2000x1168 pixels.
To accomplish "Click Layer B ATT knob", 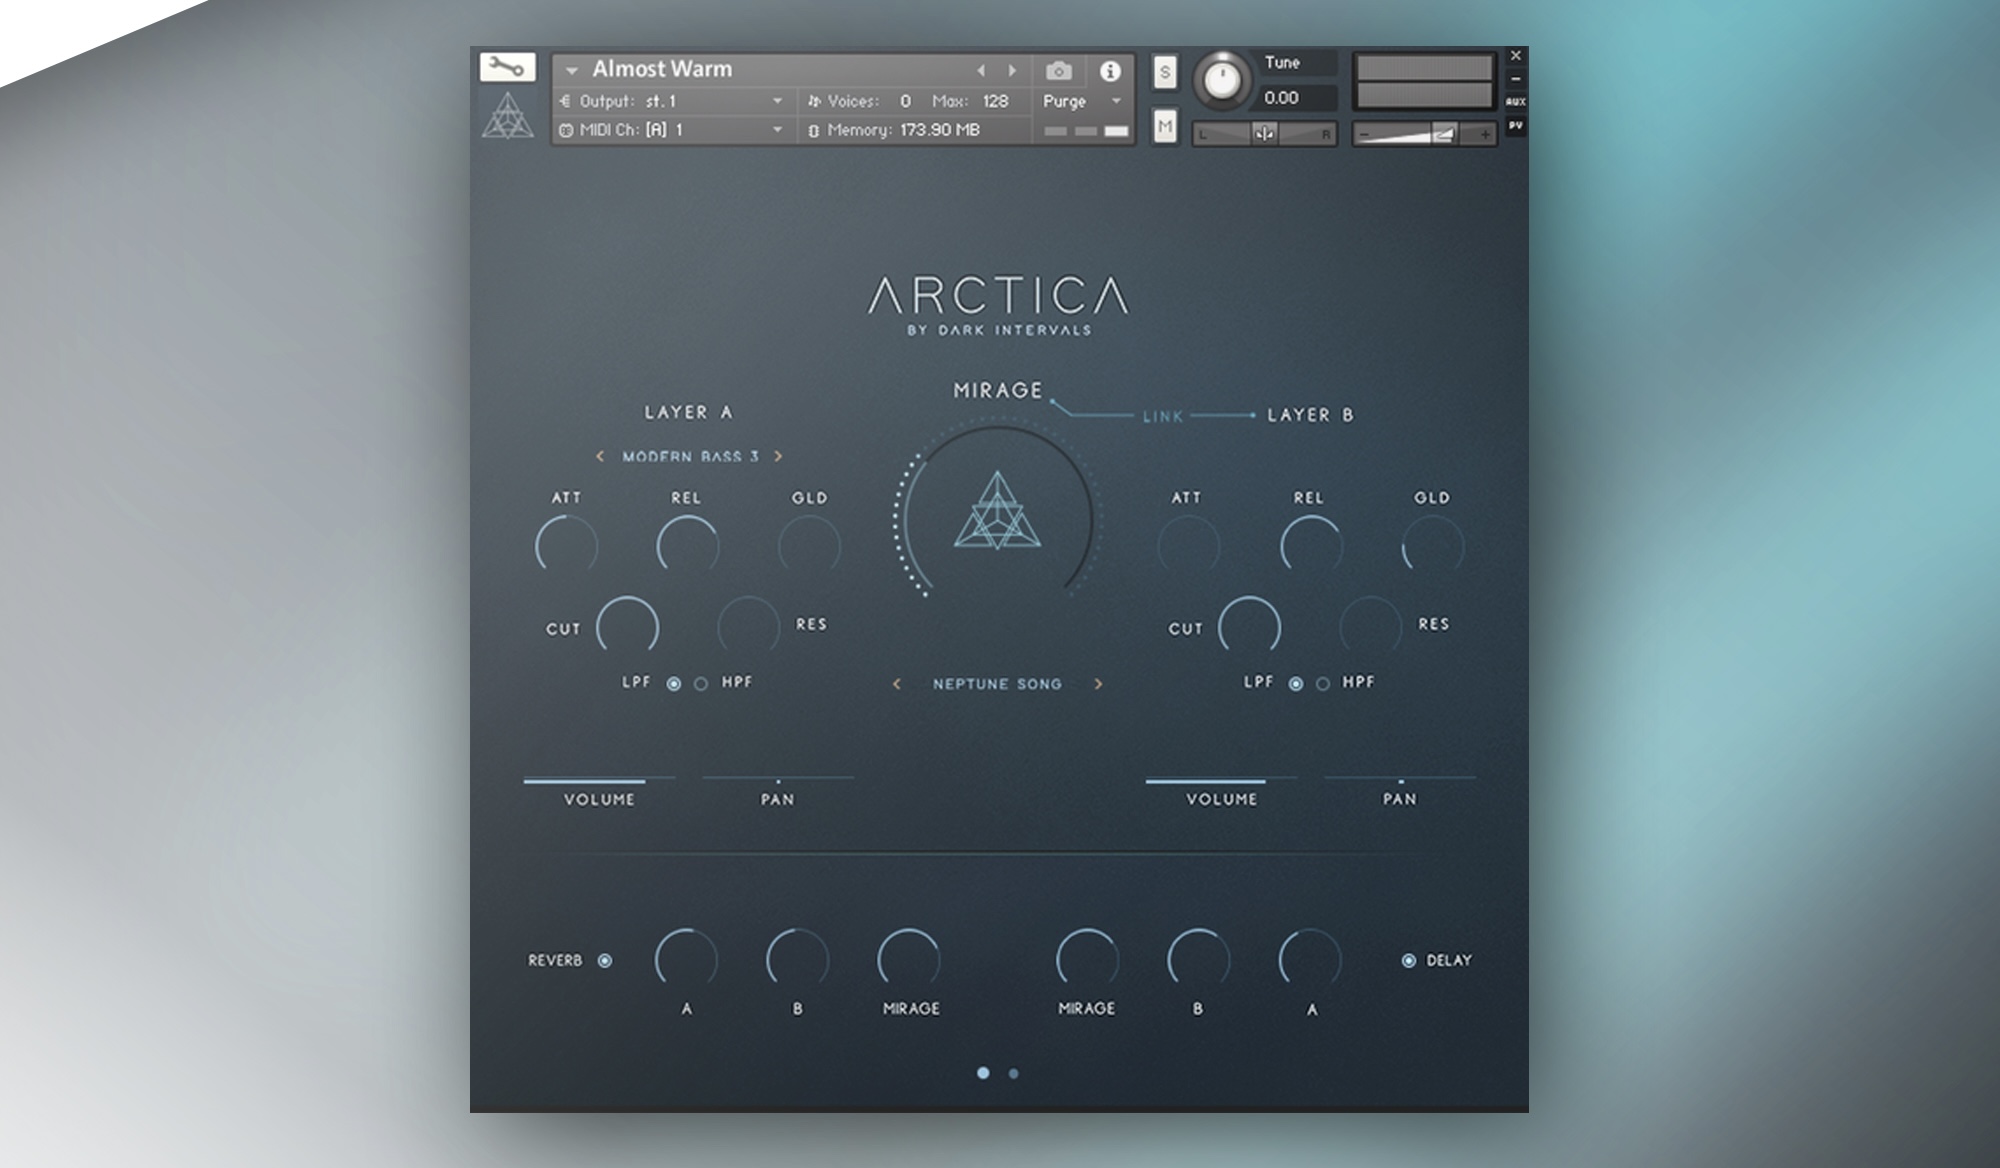I will [x=1188, y=546].
